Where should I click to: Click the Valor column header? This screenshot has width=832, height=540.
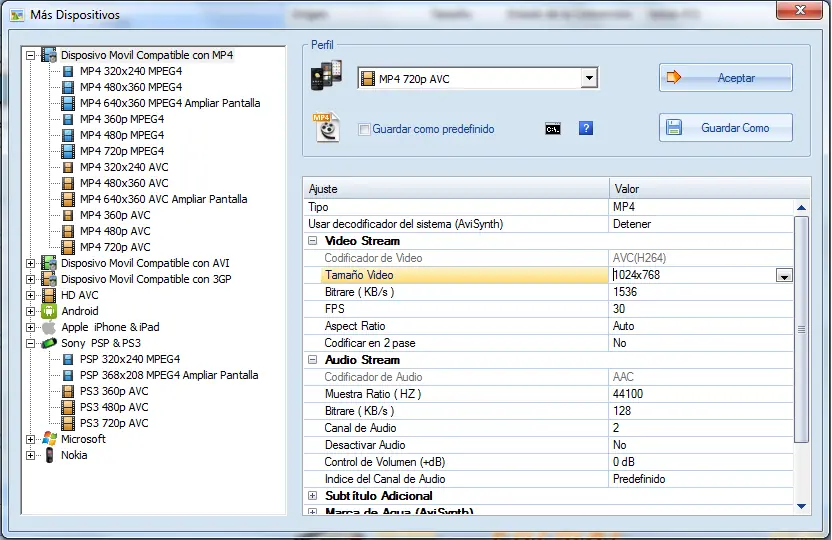click(x=710, y=189)
